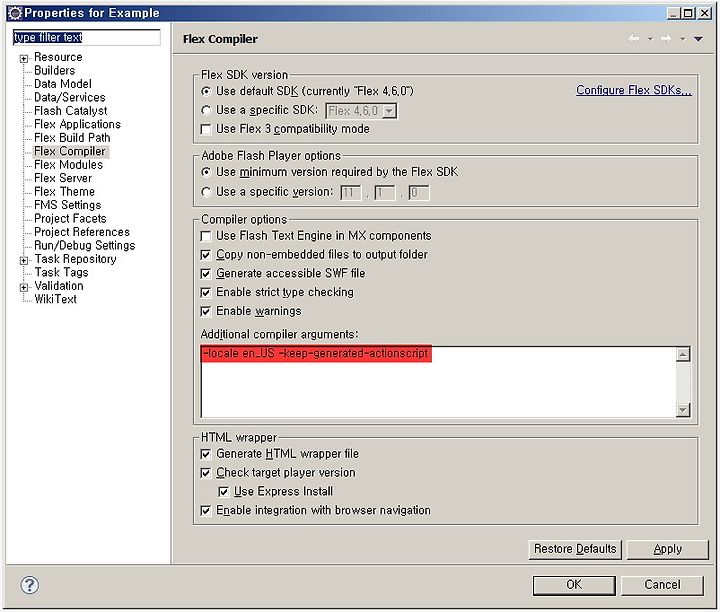
Task: Select Flex Server in the tree
Action: [x=63, y=178]
